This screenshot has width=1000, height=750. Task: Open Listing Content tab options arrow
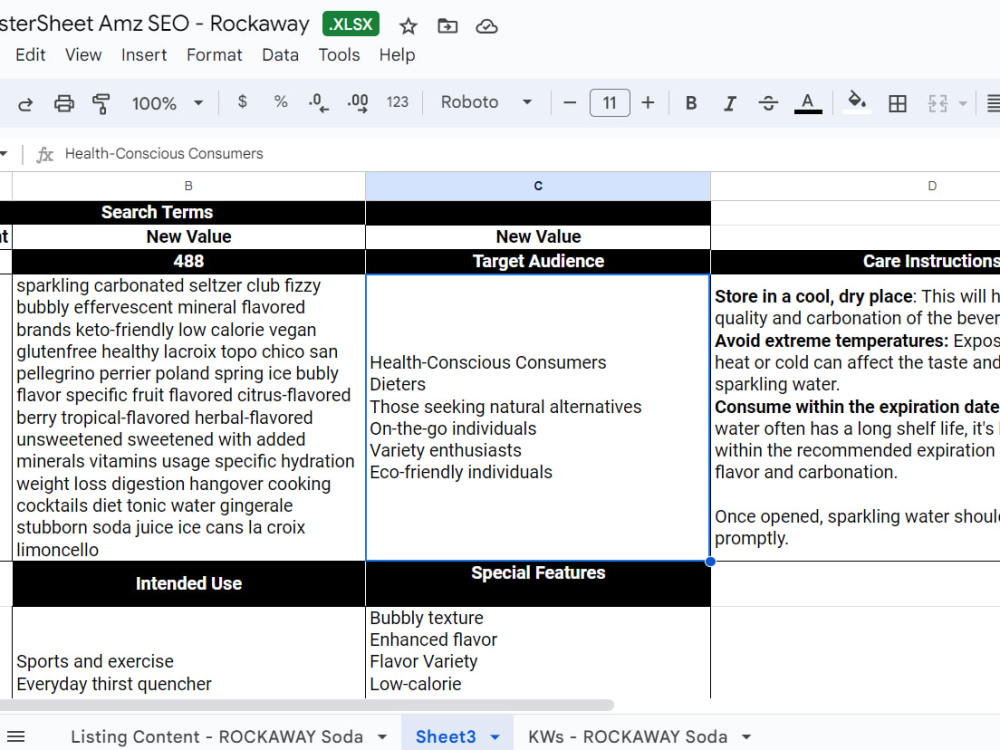[x=382, y=737]
